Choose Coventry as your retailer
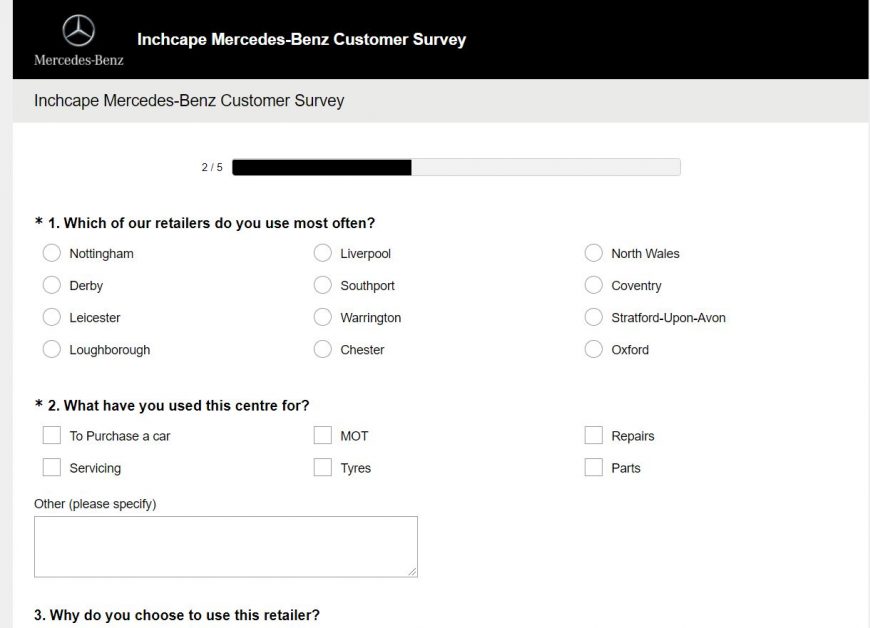 tap(594, 286)
